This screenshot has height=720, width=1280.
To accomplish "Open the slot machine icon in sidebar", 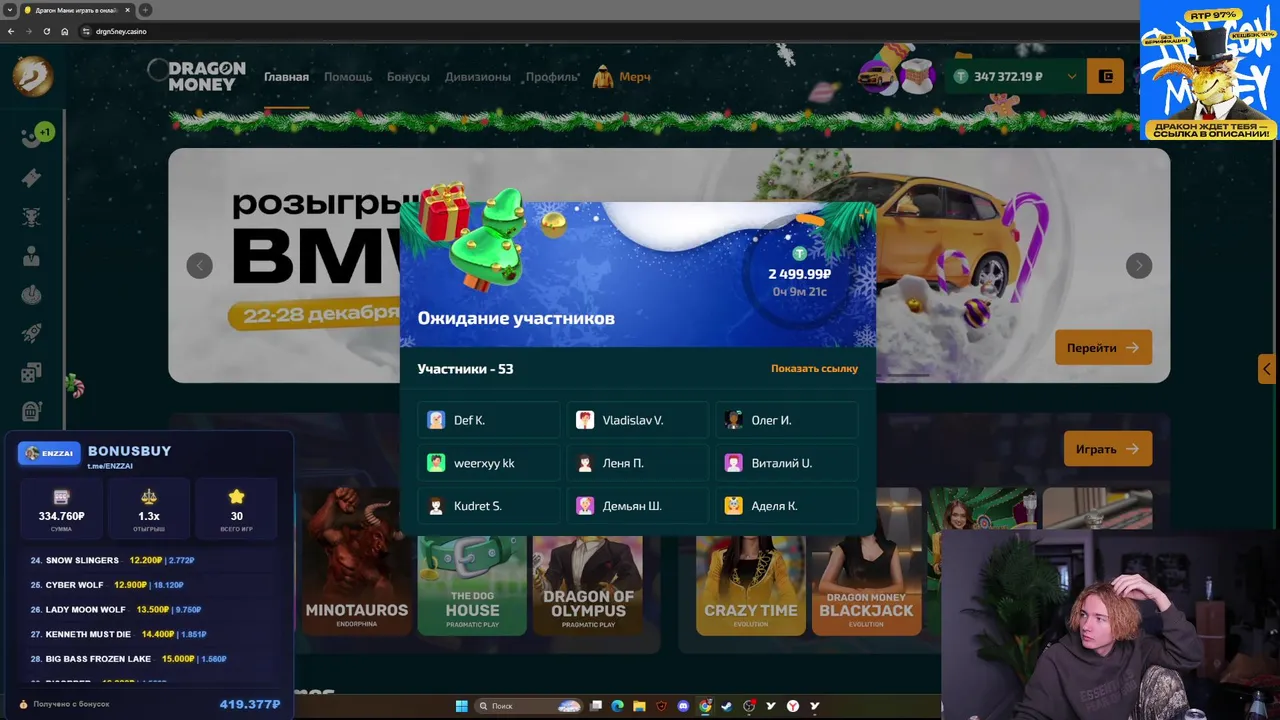I will point(31,411).
